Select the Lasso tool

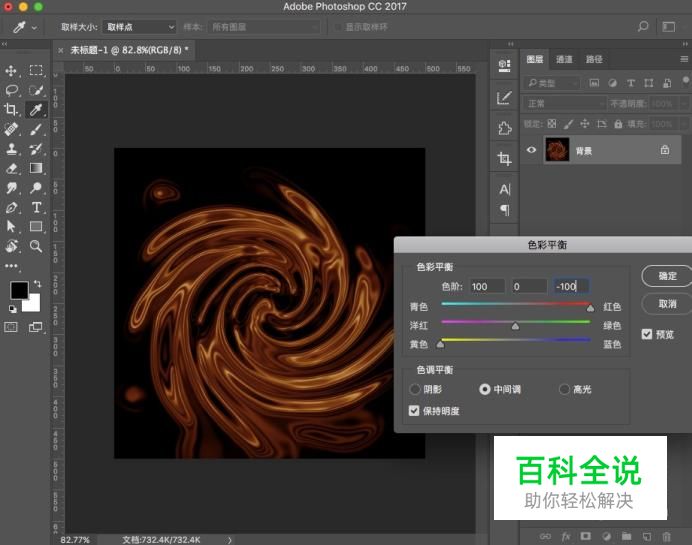click(x=11, y=90)
